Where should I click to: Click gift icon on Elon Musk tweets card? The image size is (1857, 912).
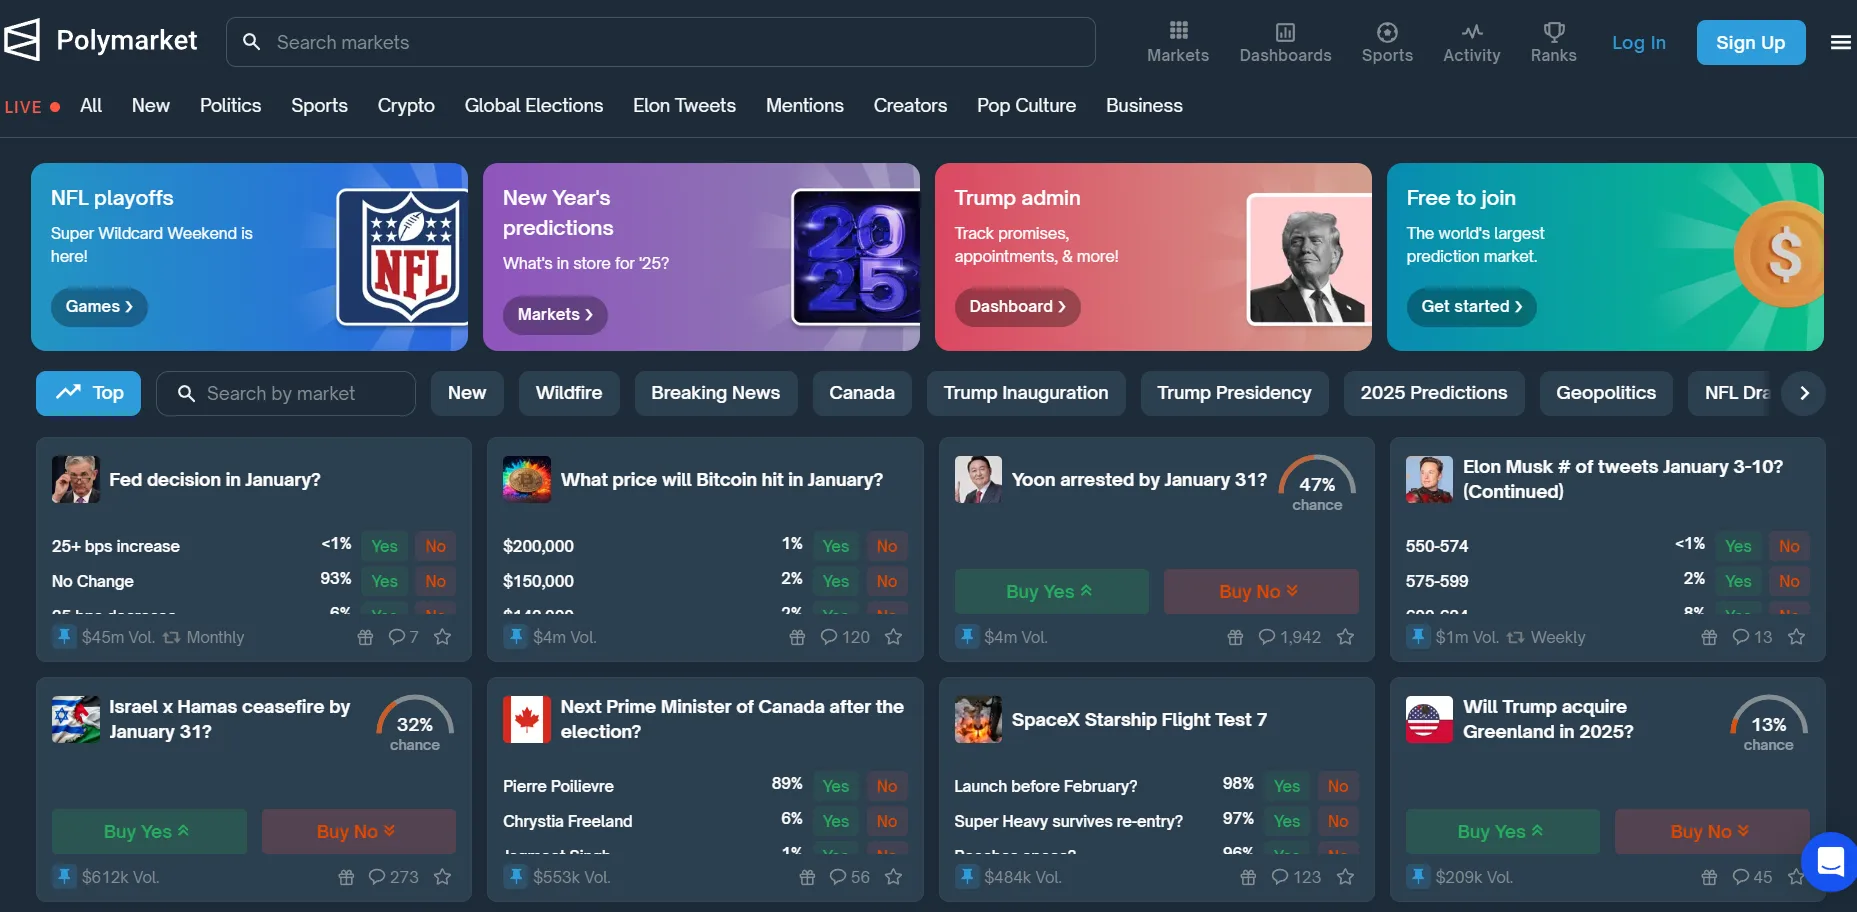(1709, 637)
